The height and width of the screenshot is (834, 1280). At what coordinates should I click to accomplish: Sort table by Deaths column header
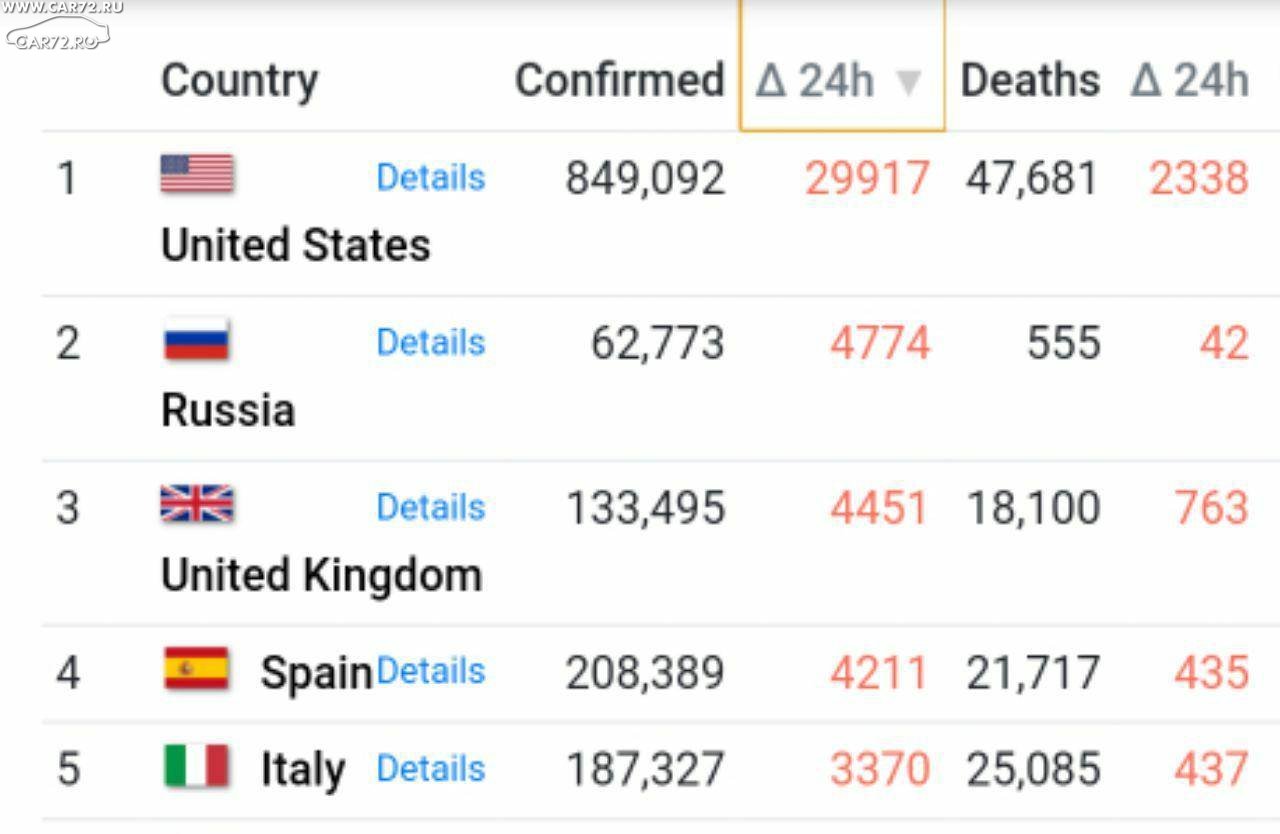click(1030, 80)
